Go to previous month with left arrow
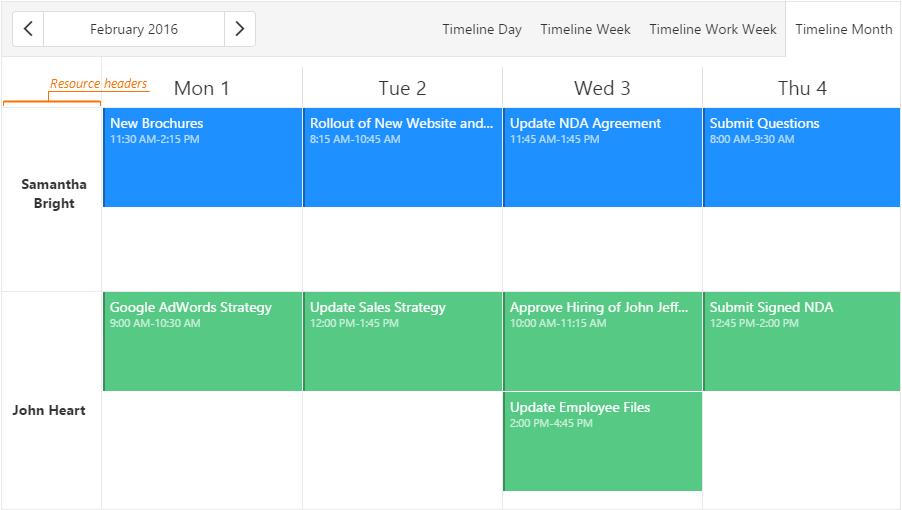Screen dimensions: 902x510 coord(28,29)
